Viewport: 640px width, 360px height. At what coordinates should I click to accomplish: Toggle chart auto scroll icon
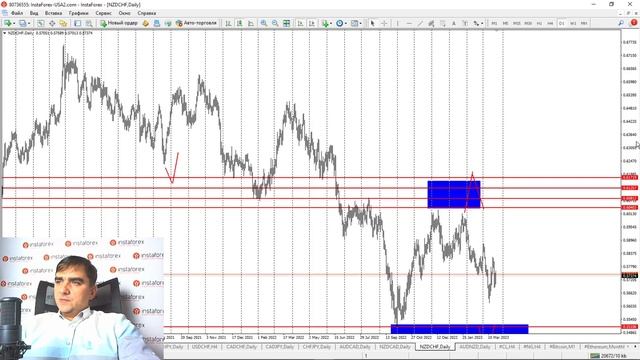[x=300, y=23]
